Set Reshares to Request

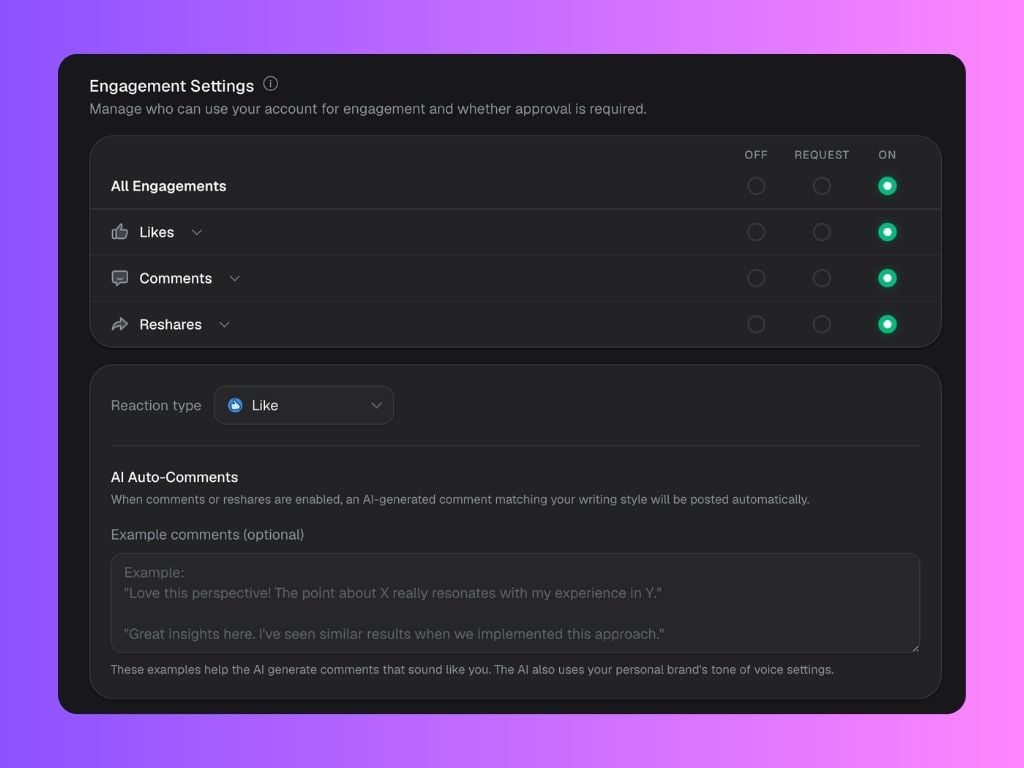(x=822, y=324)
